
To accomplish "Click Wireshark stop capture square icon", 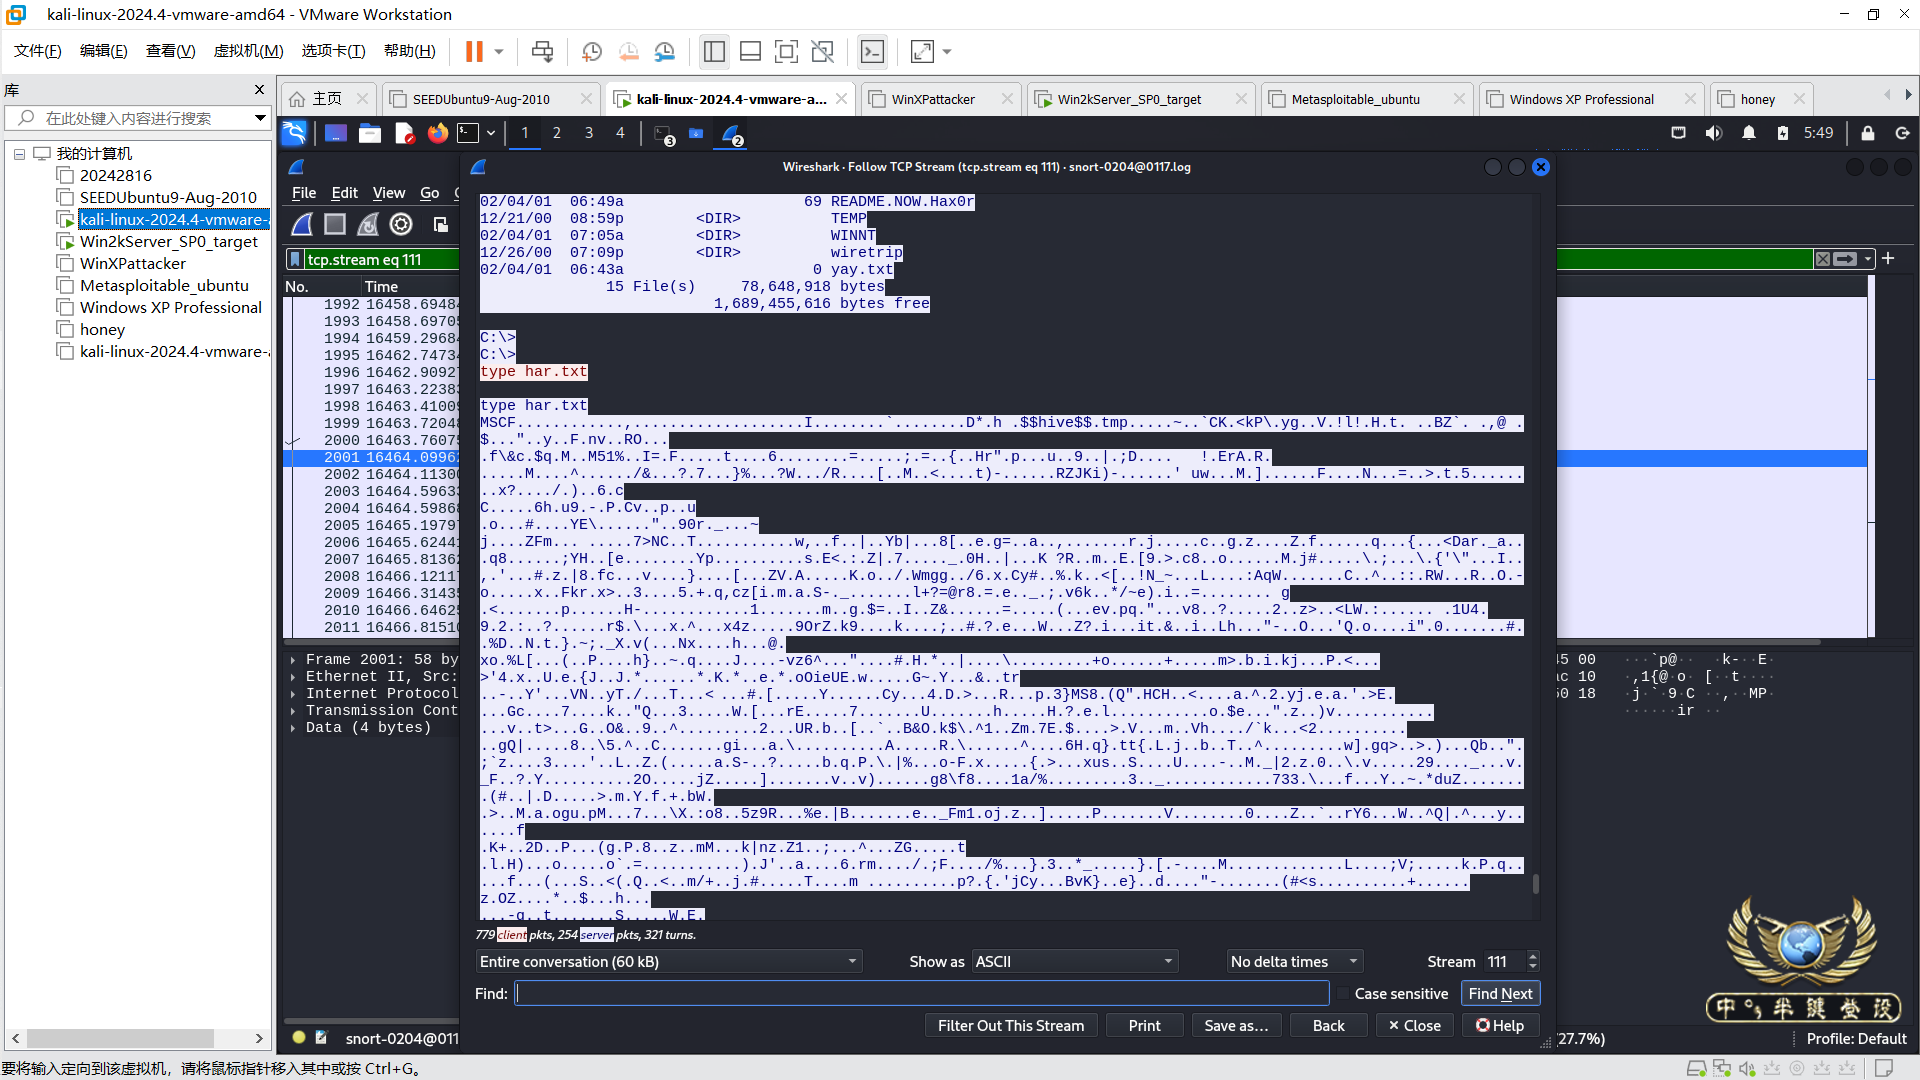I will click(x=335, y=224).
